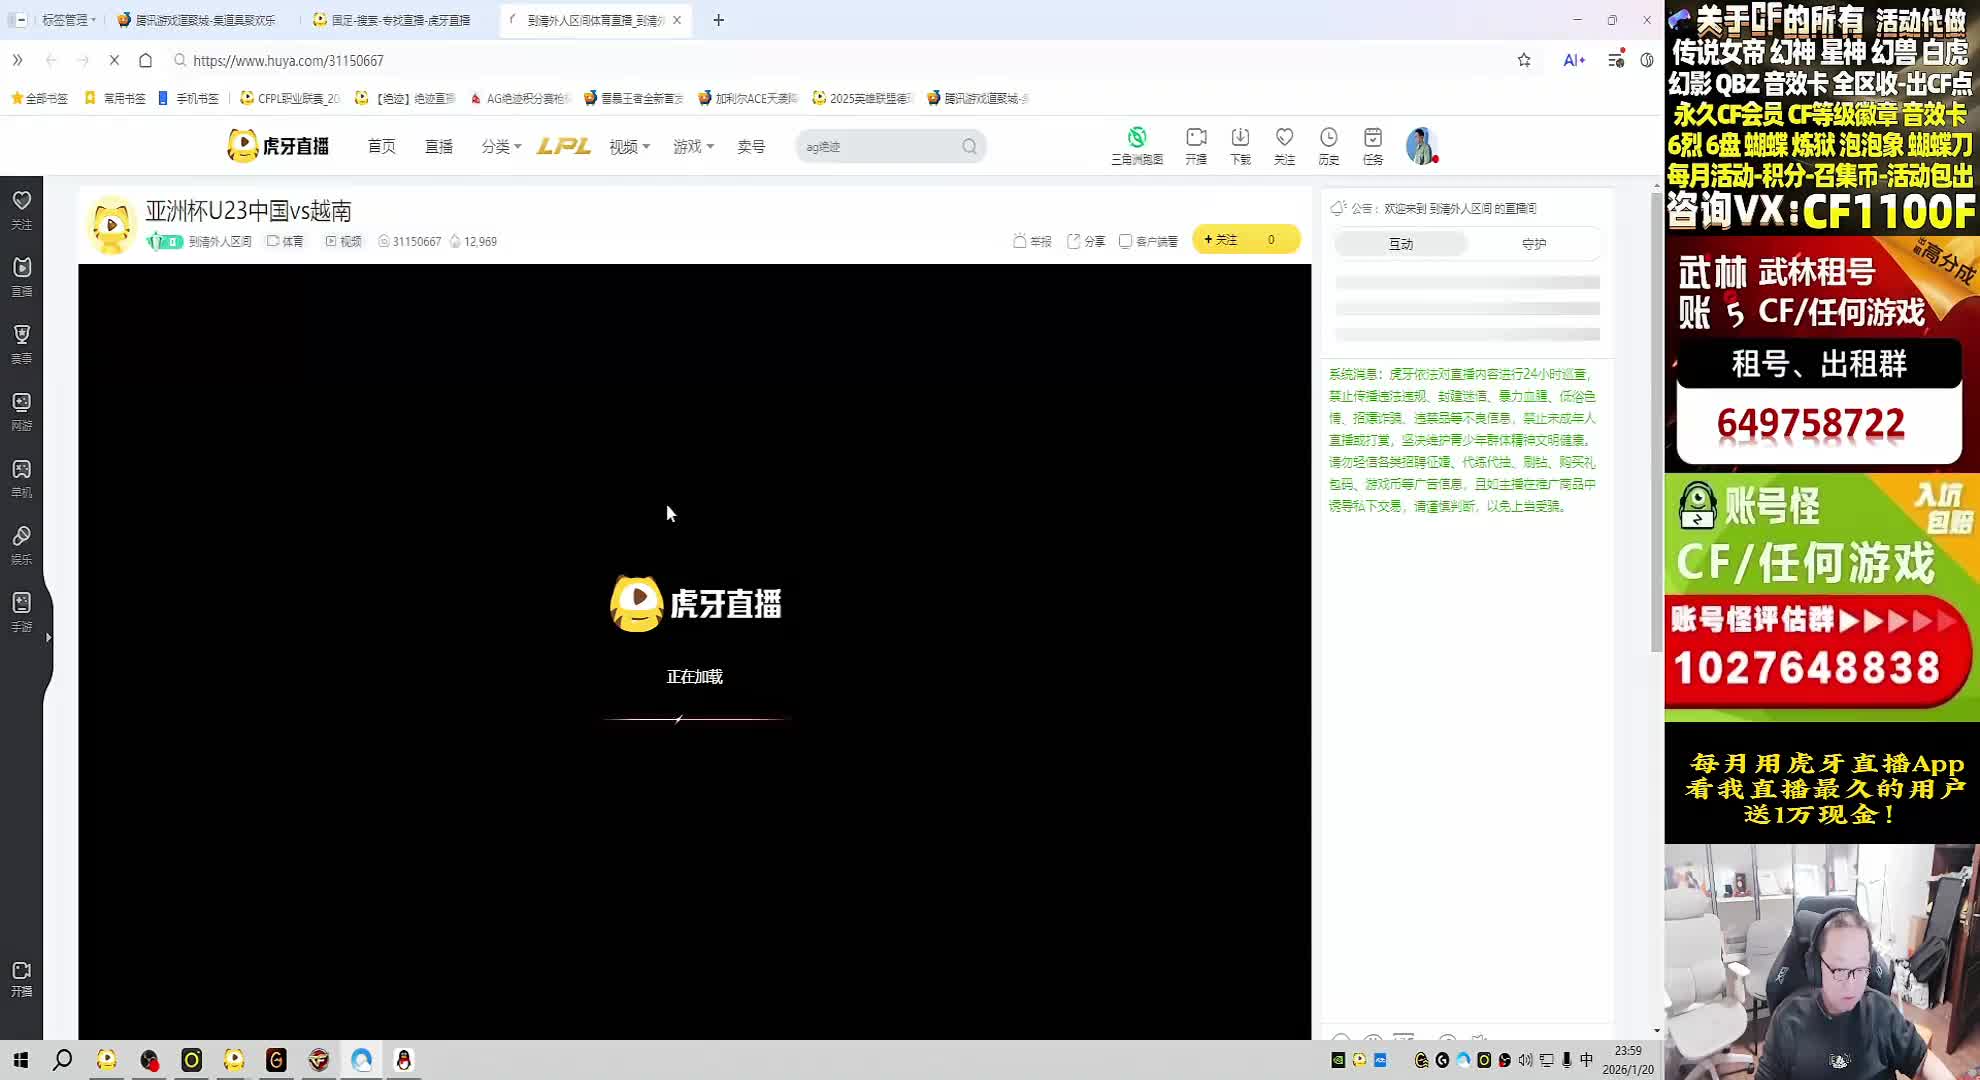Click the Huya search input field

pyautogui.click(x=875, y=147)
